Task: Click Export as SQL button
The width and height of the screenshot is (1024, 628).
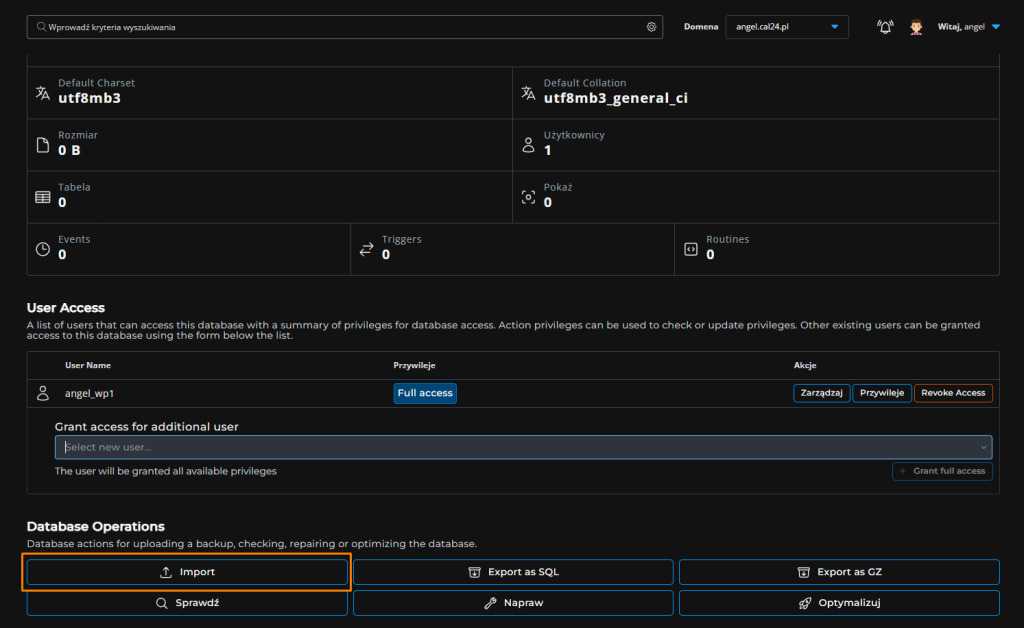Action: (x=513, y=572)
